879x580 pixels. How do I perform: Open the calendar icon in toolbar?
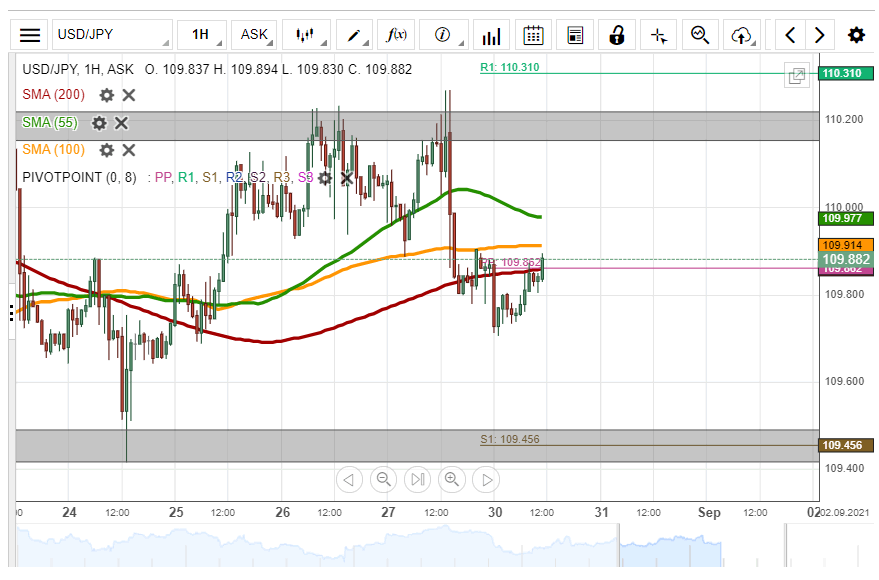[534, 35]
